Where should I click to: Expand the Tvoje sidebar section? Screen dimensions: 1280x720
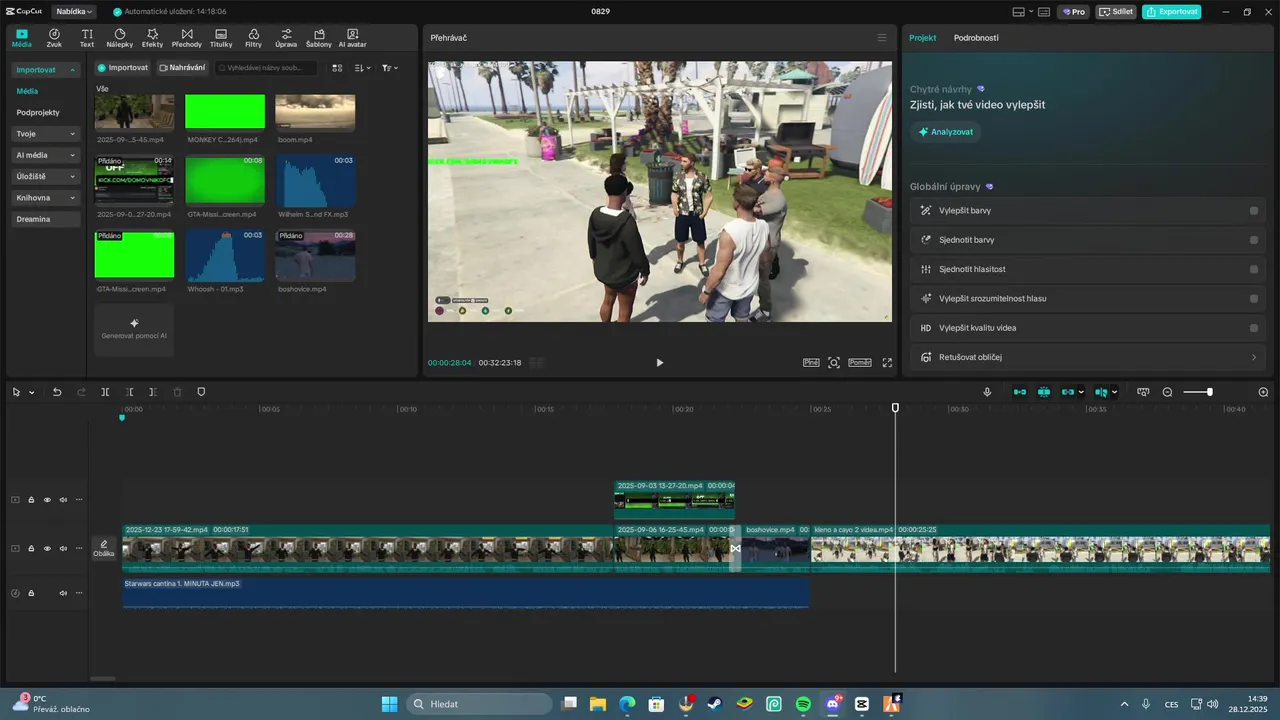(x=46, y=134)
